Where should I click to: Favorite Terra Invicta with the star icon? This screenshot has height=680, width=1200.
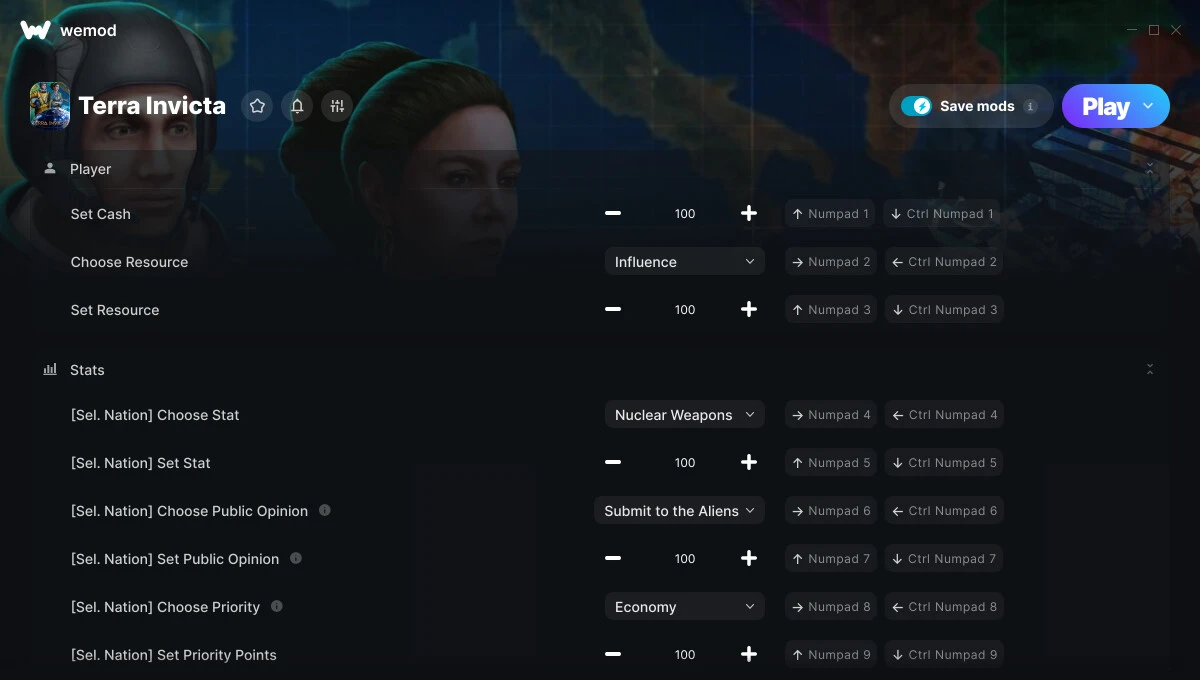(257, 106)
